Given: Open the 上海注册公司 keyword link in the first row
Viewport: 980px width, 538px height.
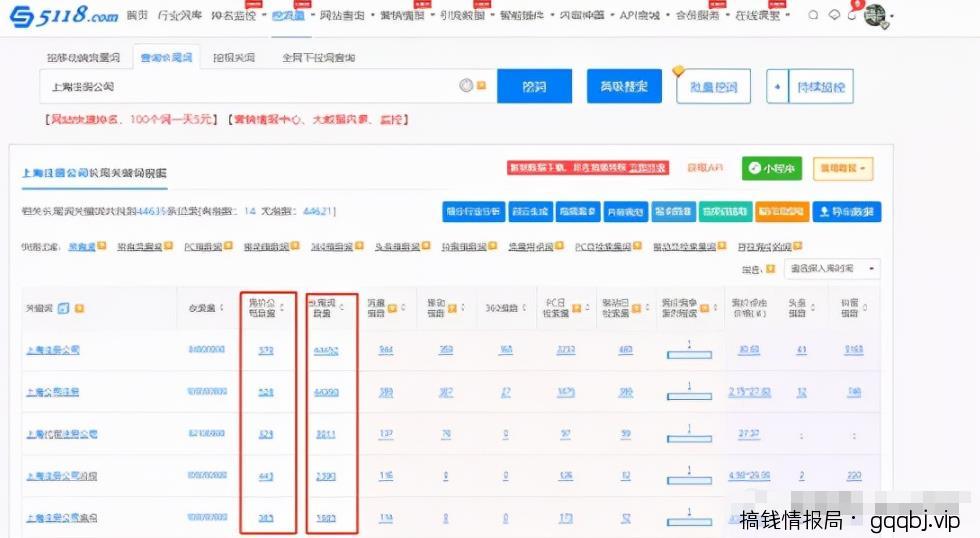Looking at the screenshot, I should (x=53, y=350).
